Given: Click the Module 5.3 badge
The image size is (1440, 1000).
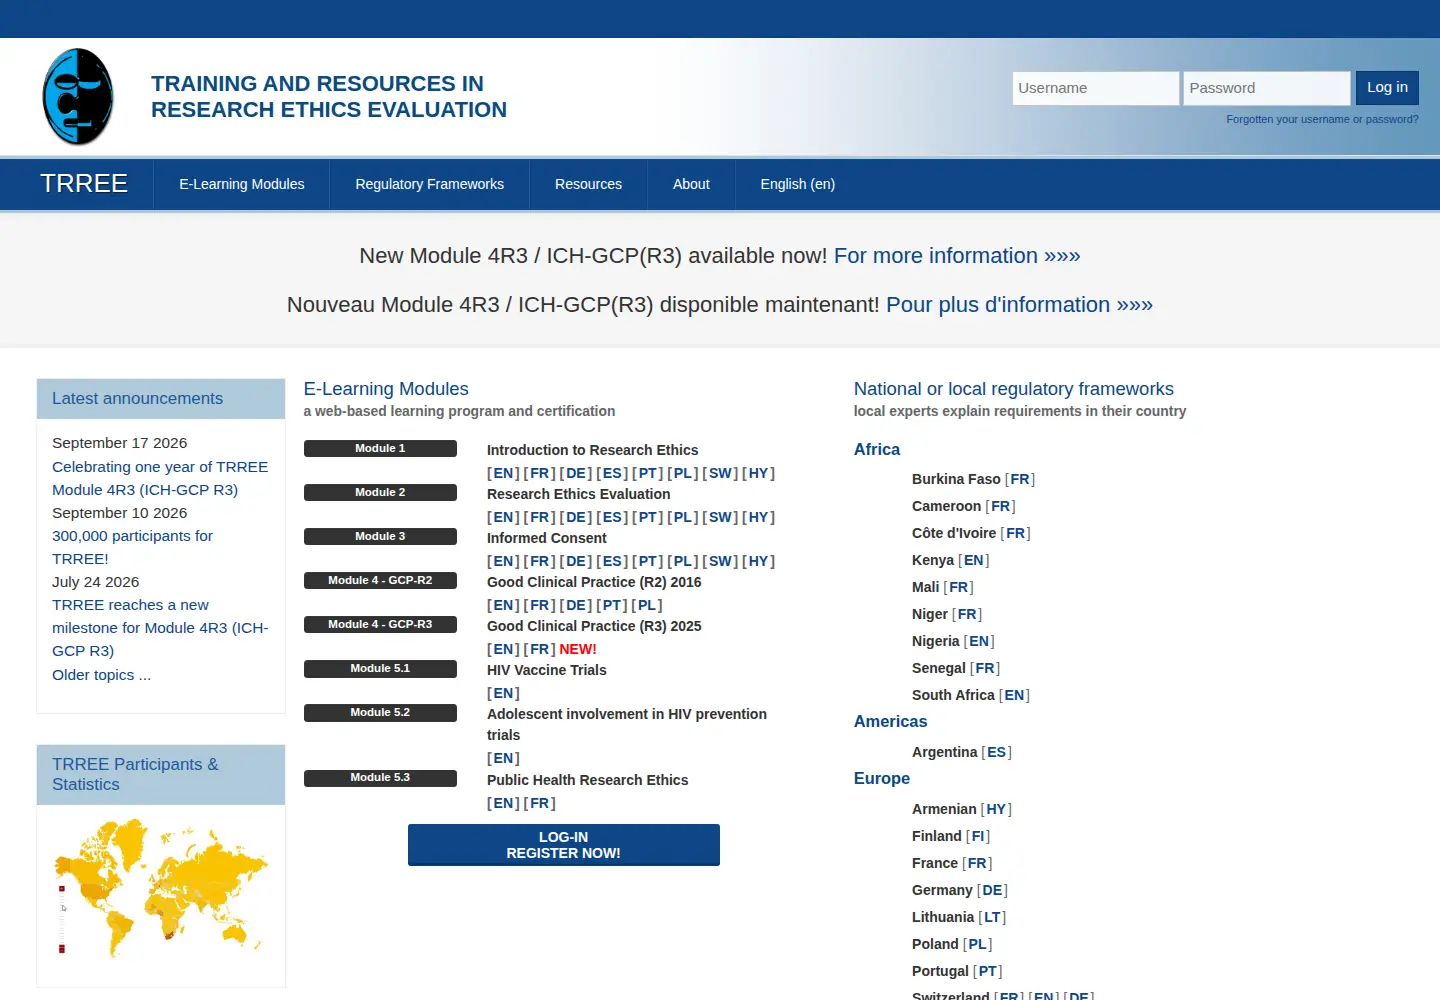Looking at the screenshot, I should pyautogui.click(x=380, y=778).
